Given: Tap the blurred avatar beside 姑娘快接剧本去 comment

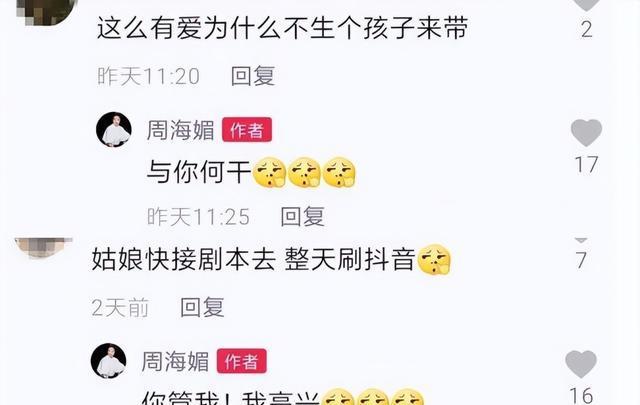Looking at the screenshot, I should pyautogui.click(x=43, y=247).
